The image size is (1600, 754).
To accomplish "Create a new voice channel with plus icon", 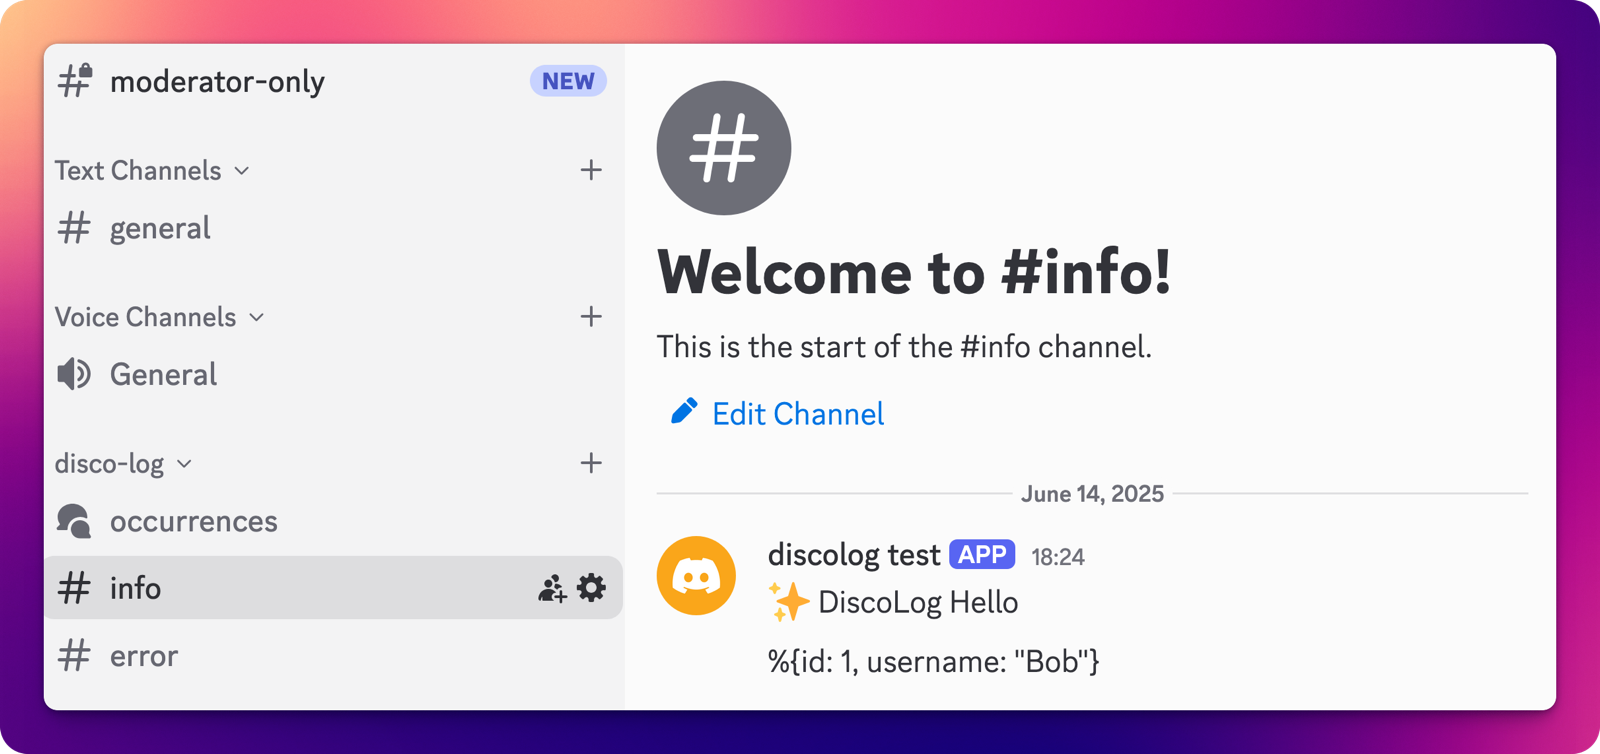I will 591,317.
